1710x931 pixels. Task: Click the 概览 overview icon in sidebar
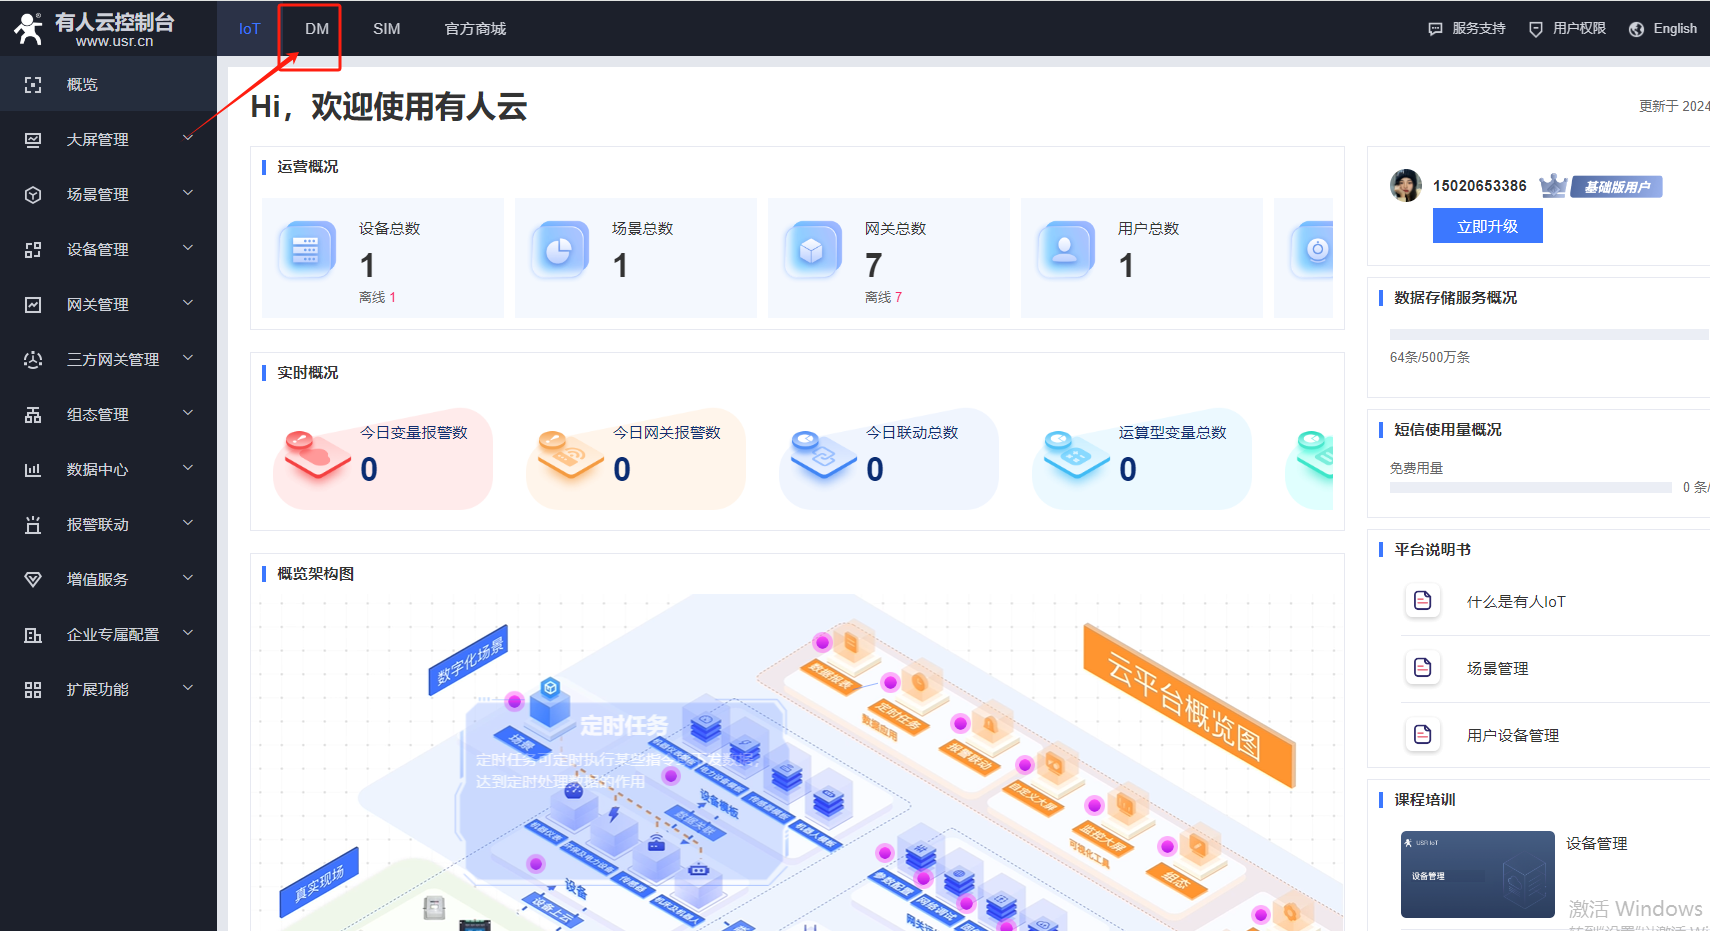[x=33, y=85]
